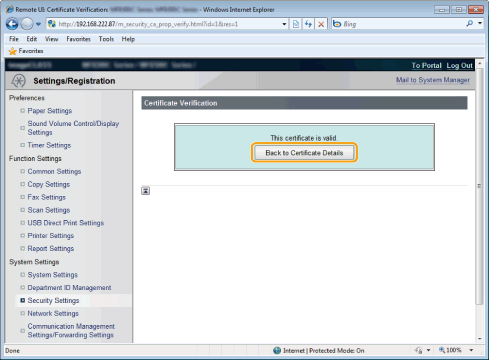Open Scan Settings
The width and height of the screenshot is (489, 360).
click(49, 210)
